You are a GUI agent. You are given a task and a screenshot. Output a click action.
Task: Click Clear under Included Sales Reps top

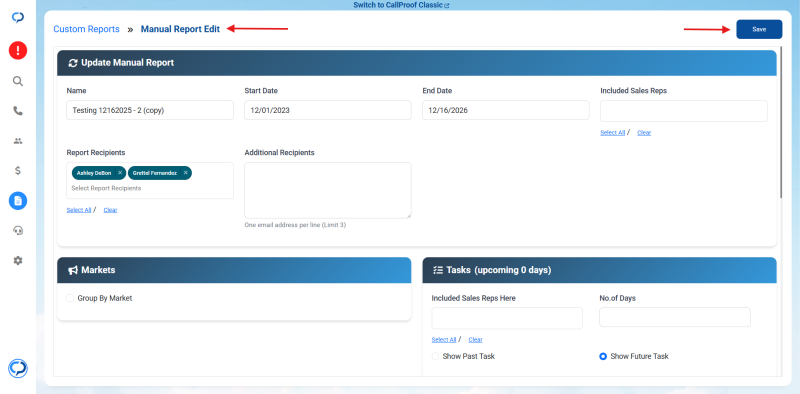pyautogui.click(x=644, y=133)
